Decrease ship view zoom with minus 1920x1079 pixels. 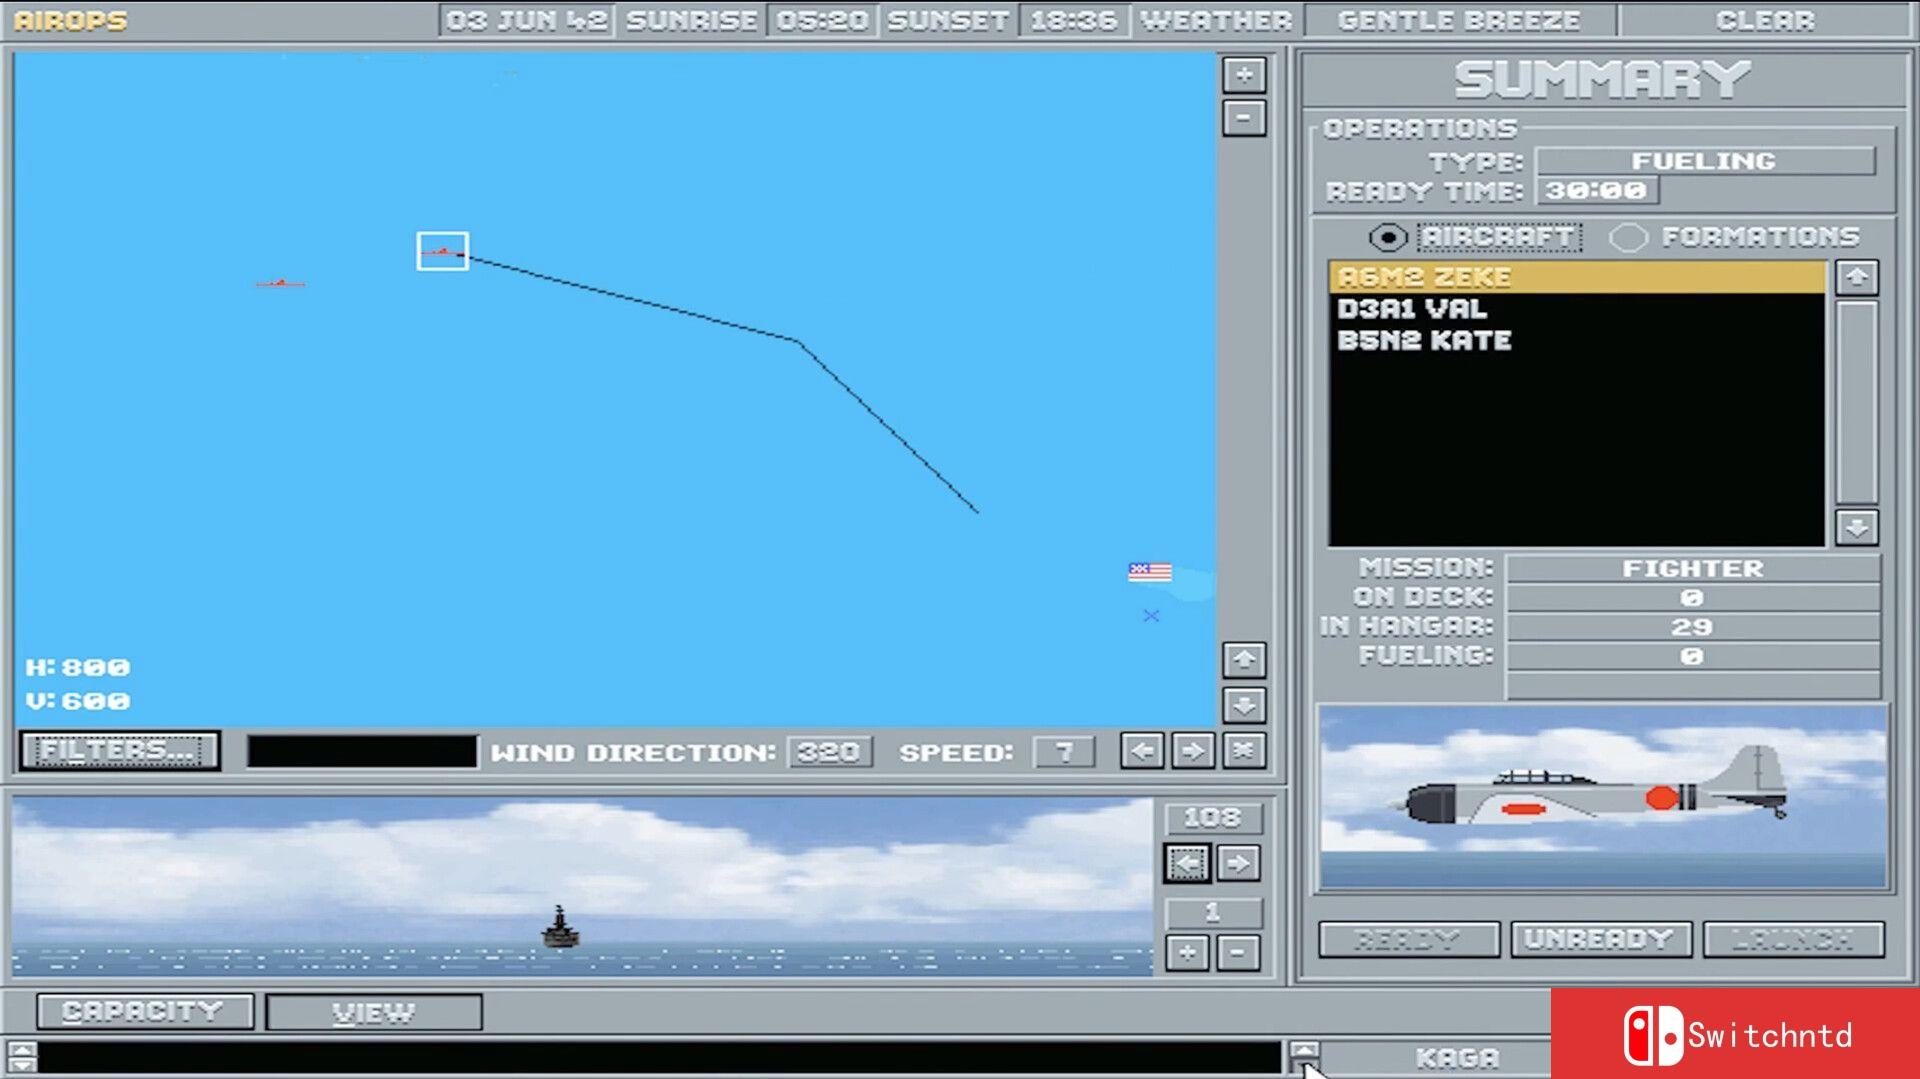(x=1238, y=954)
